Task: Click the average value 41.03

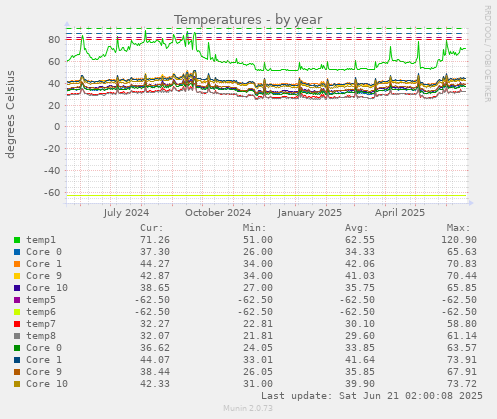Action: pos(360,276)
